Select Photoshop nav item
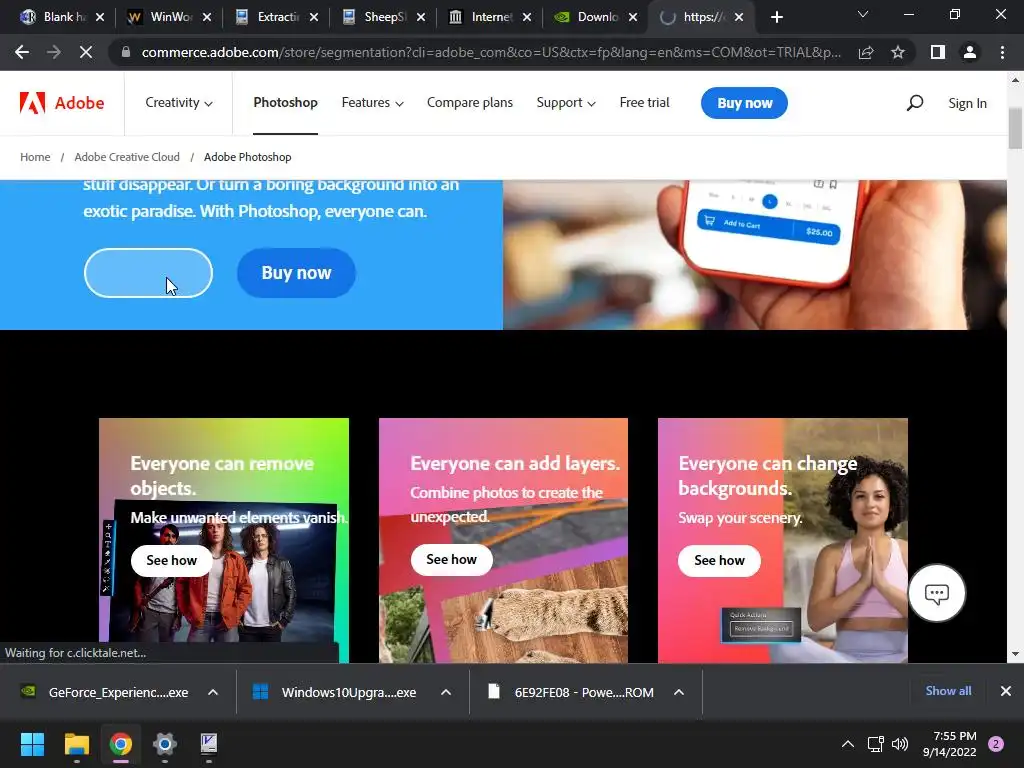This screenshot has height=768, width=1024. (x=285, y=103)
